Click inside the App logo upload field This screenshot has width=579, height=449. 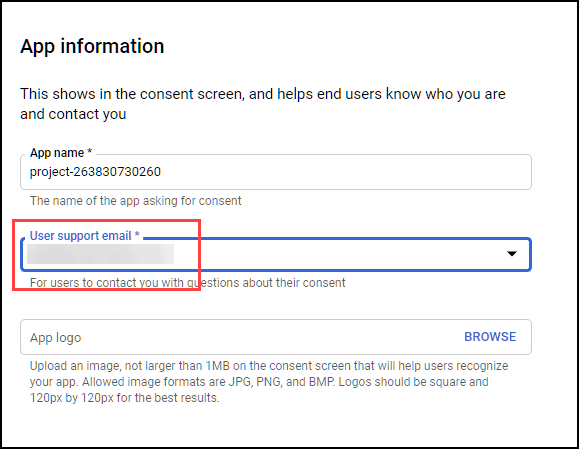coord(276,337)
